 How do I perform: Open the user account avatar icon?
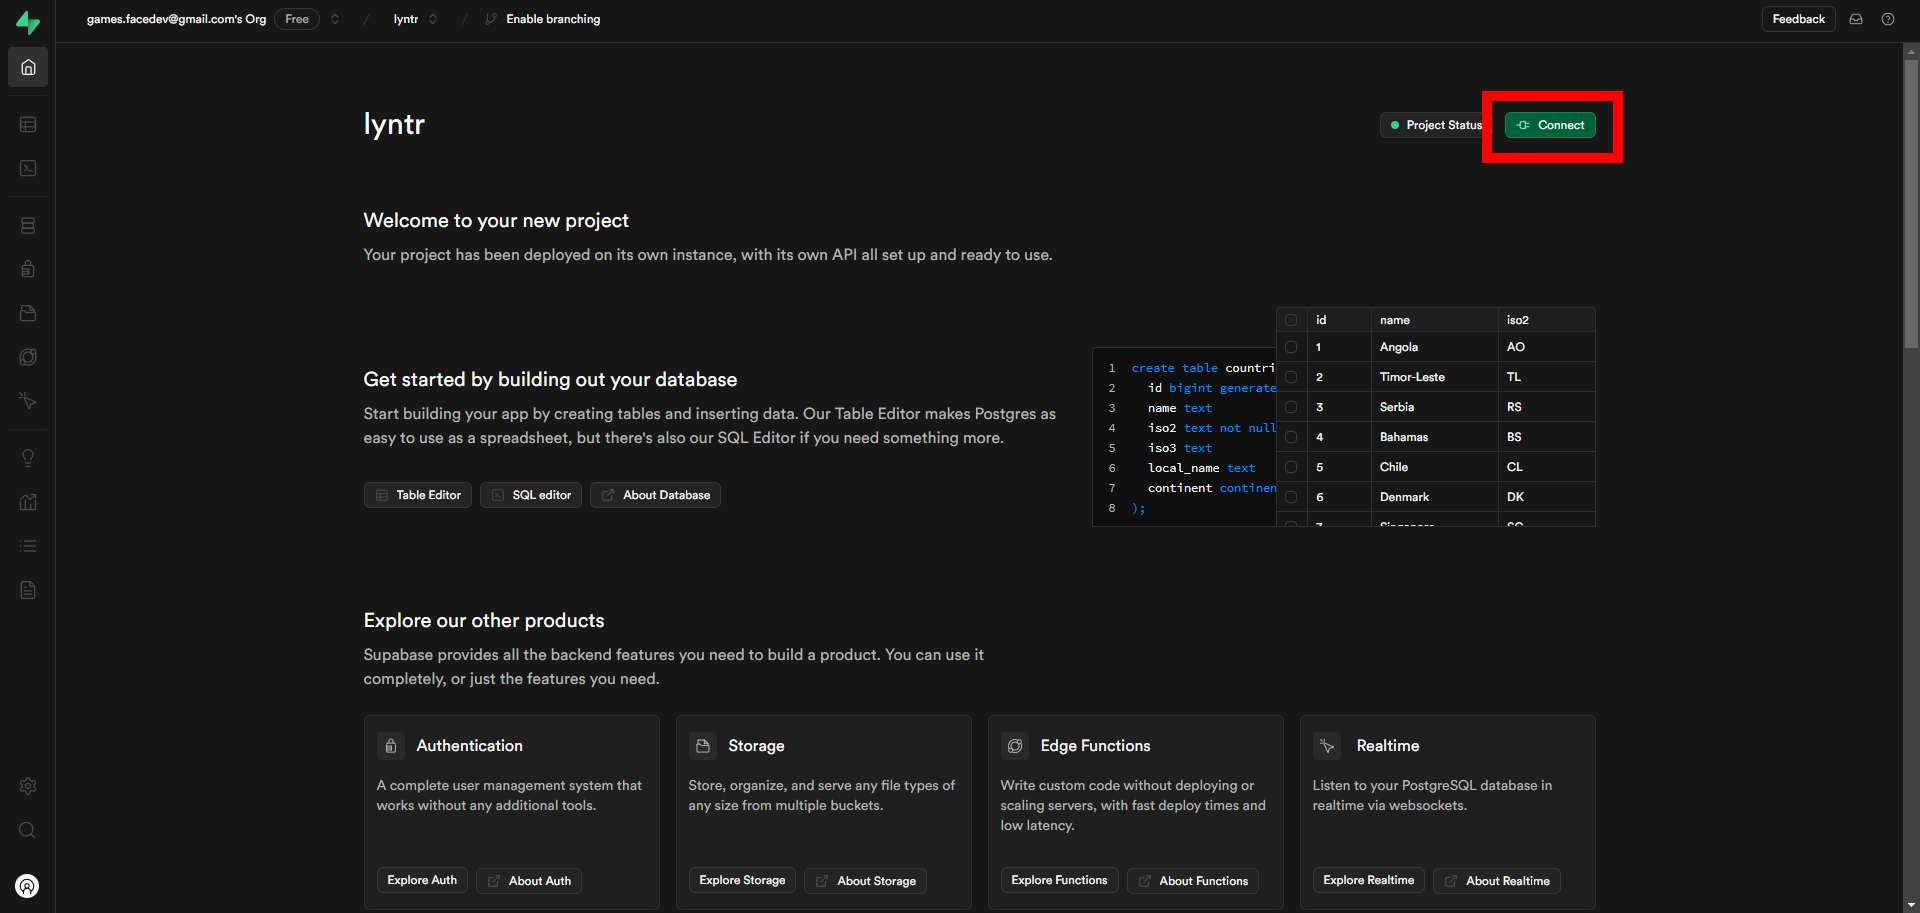pos(28,886)
